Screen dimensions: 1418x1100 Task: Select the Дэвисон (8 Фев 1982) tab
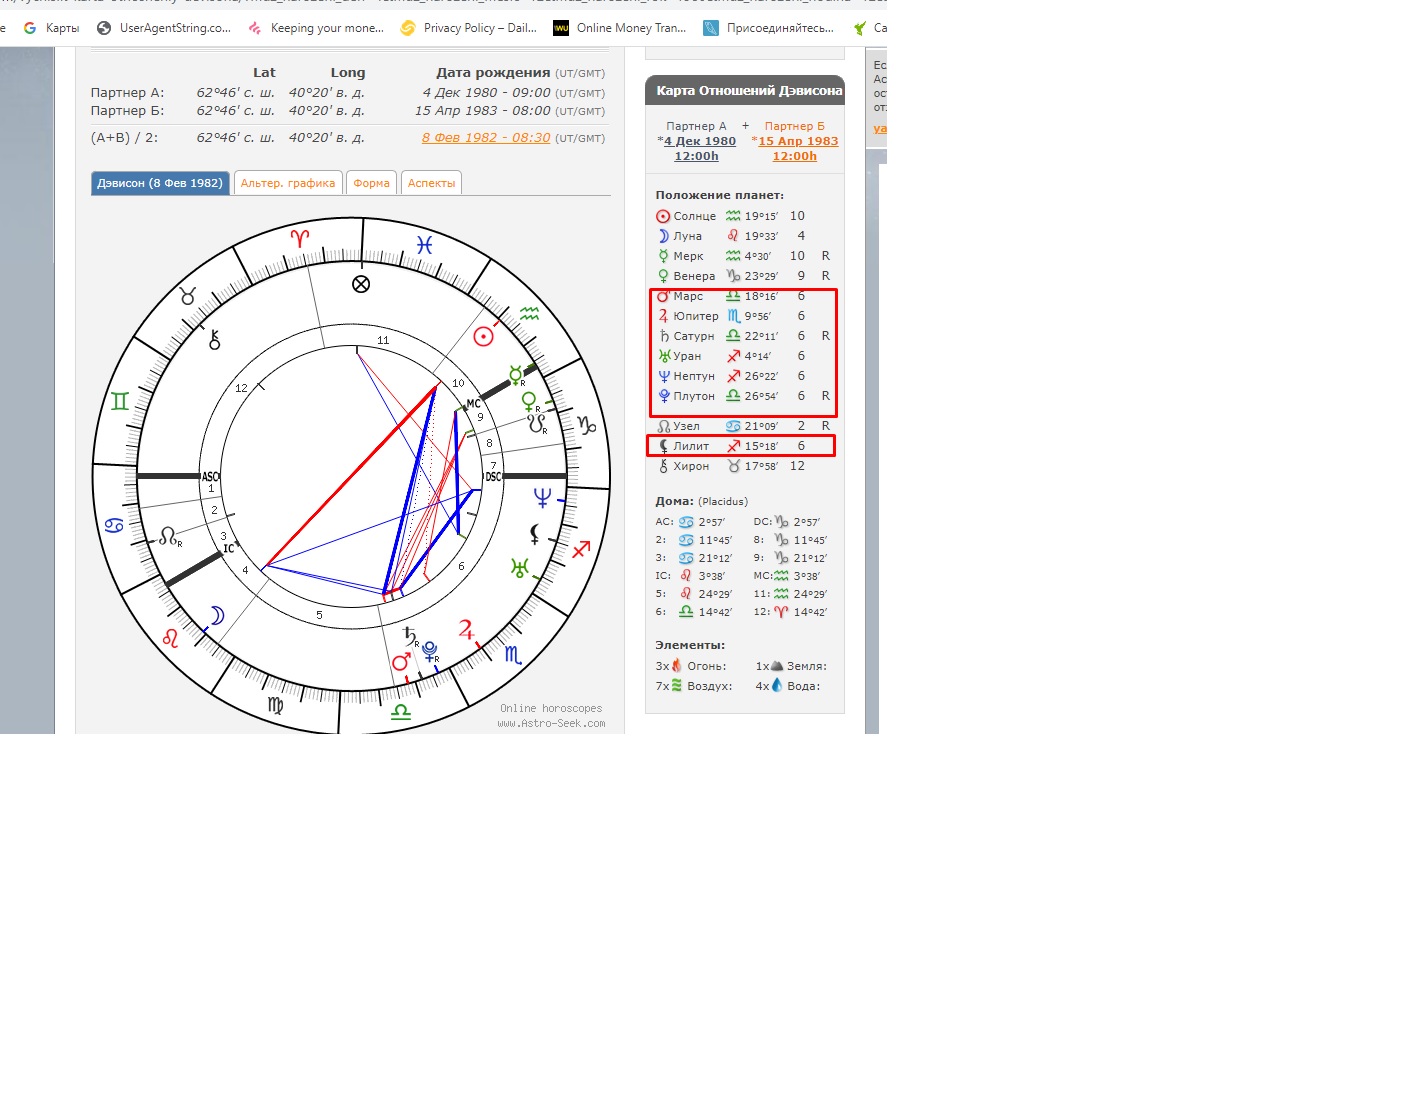160,183
